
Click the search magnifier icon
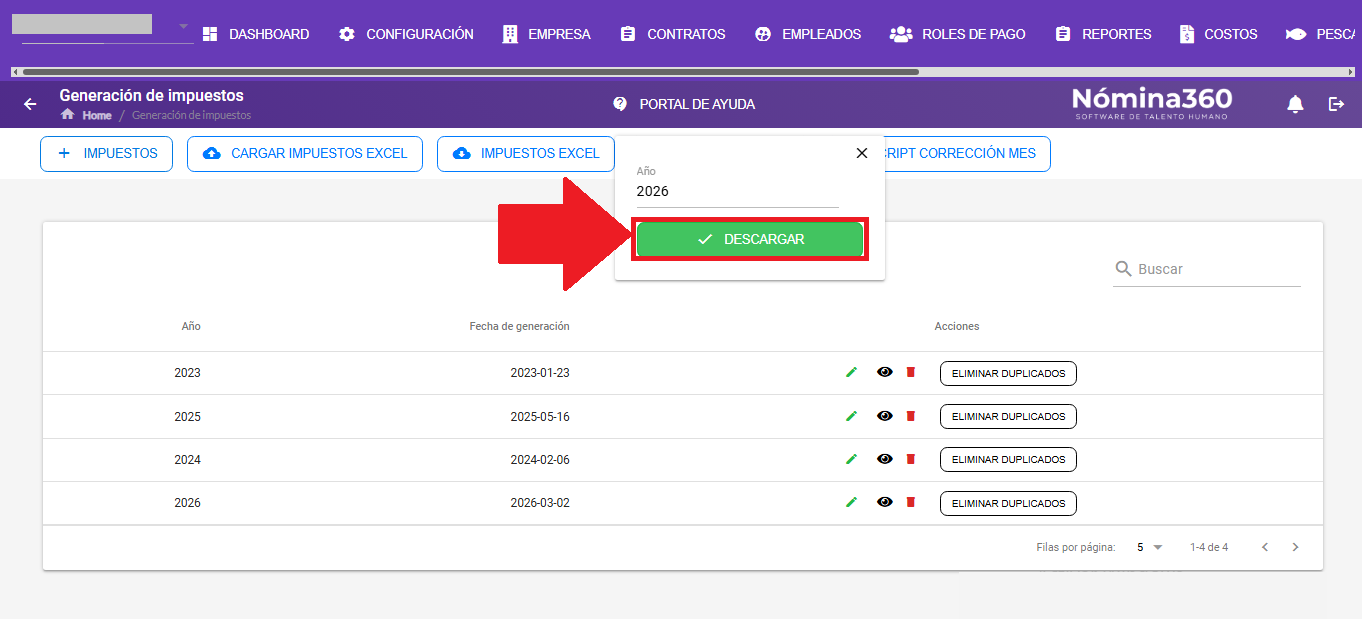(1124, 269)
